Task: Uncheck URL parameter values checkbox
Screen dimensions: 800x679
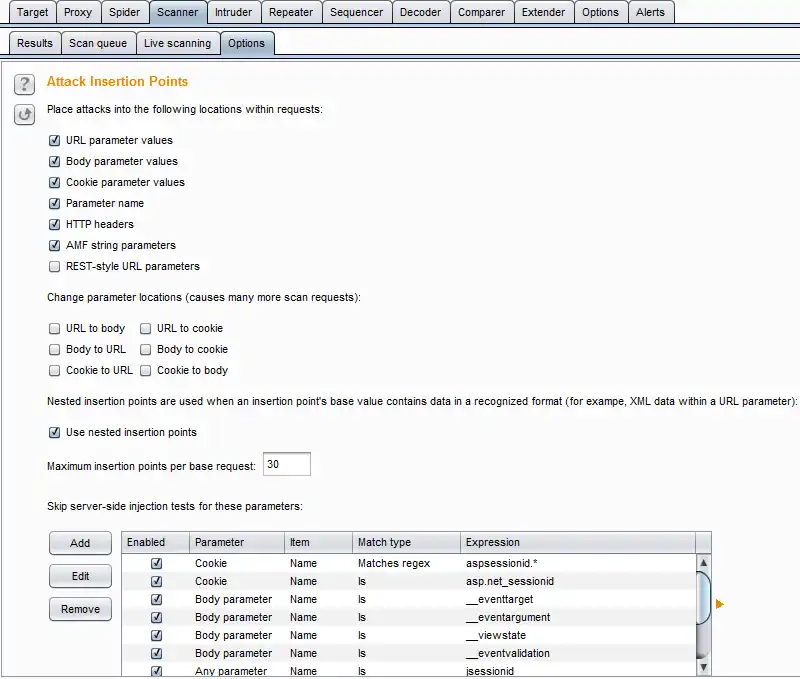Action: tap(55, 140)
